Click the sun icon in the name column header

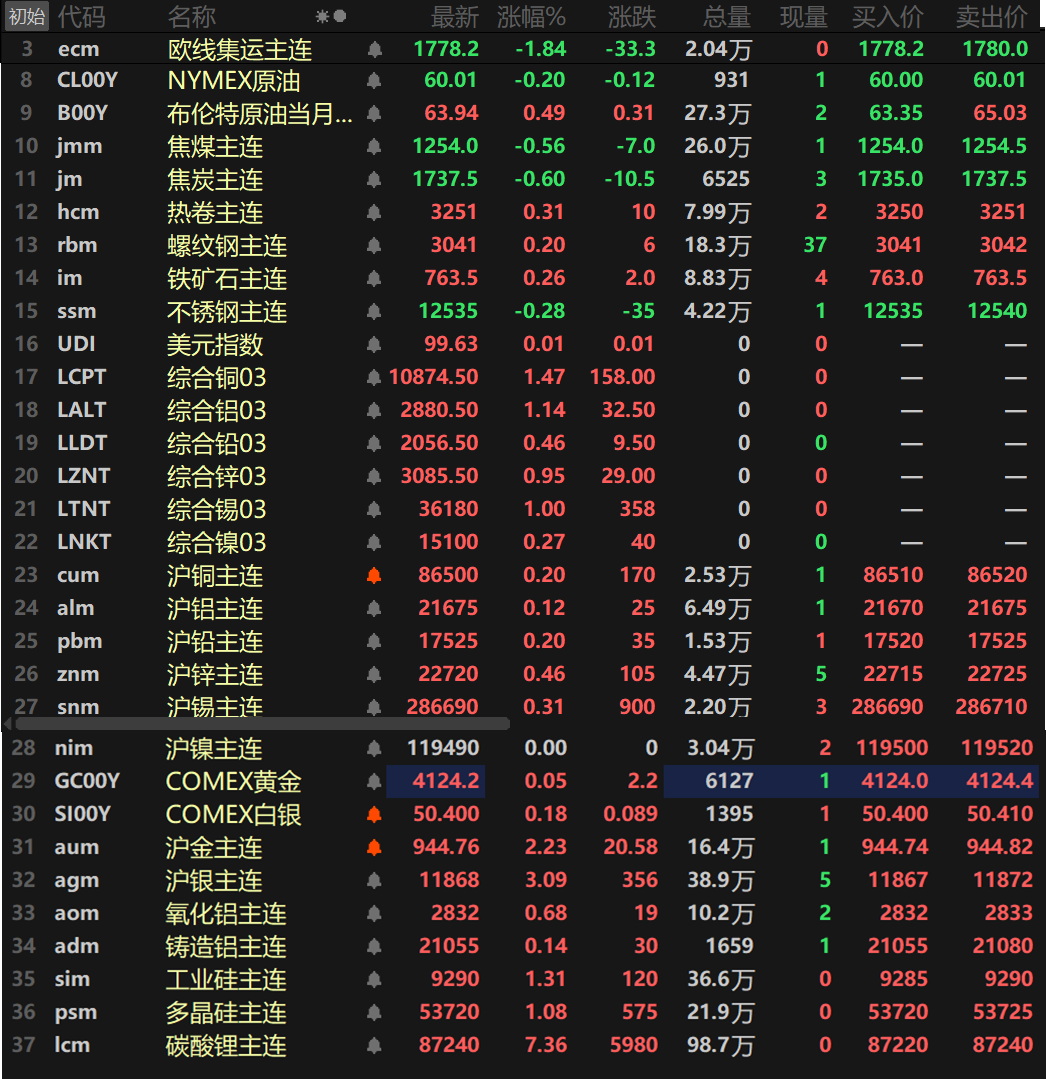(x=318, y=17)
